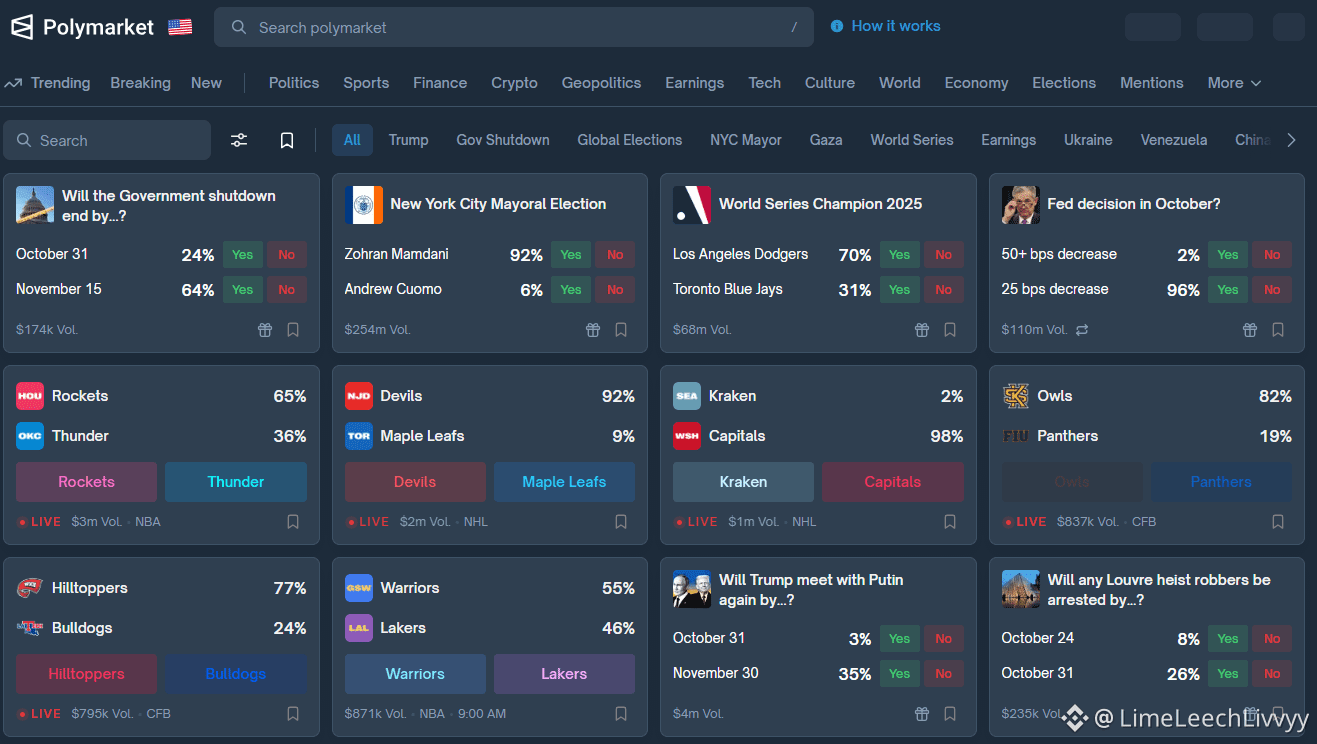1317x744 pixels.
Task: Buy No for shutdown ending November 15
Action: 287,290
